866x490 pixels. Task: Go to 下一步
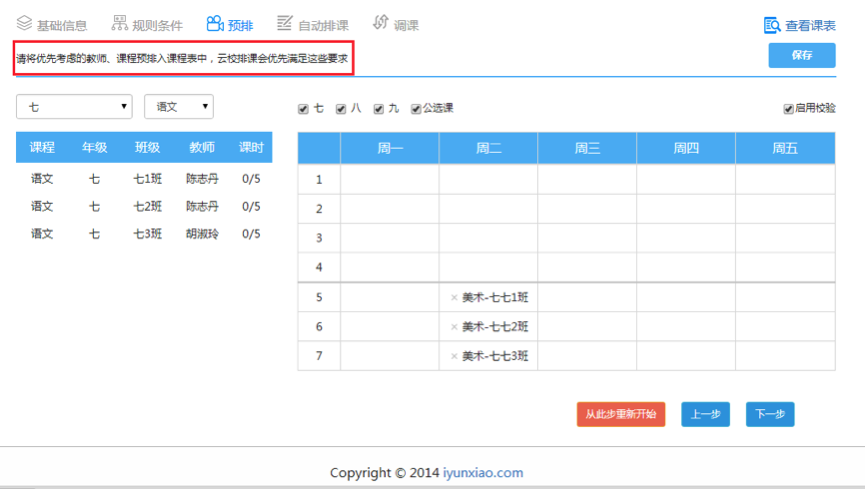click(x=769, y=414)
